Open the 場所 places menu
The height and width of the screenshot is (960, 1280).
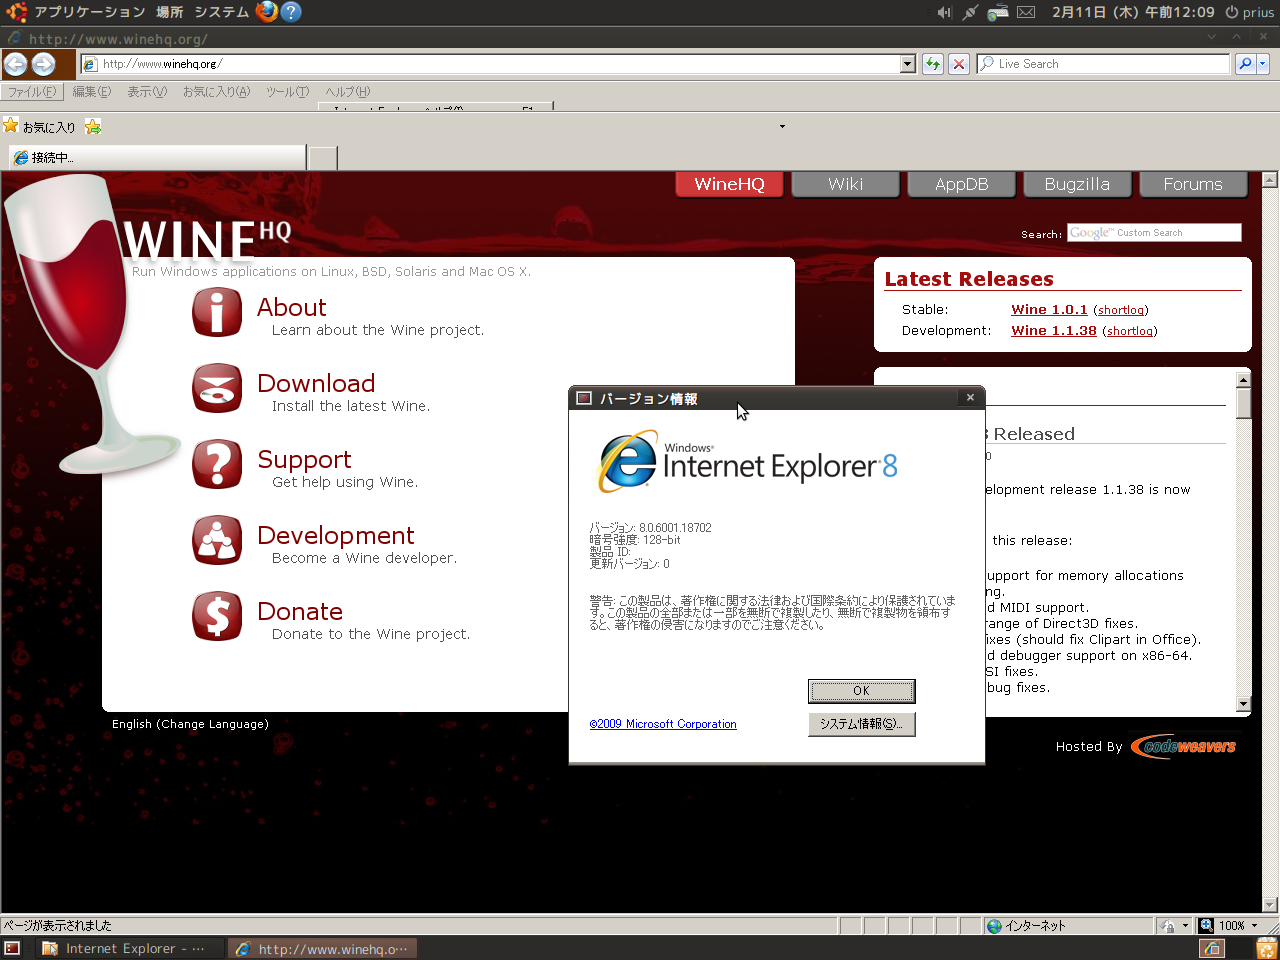point(169,12)
